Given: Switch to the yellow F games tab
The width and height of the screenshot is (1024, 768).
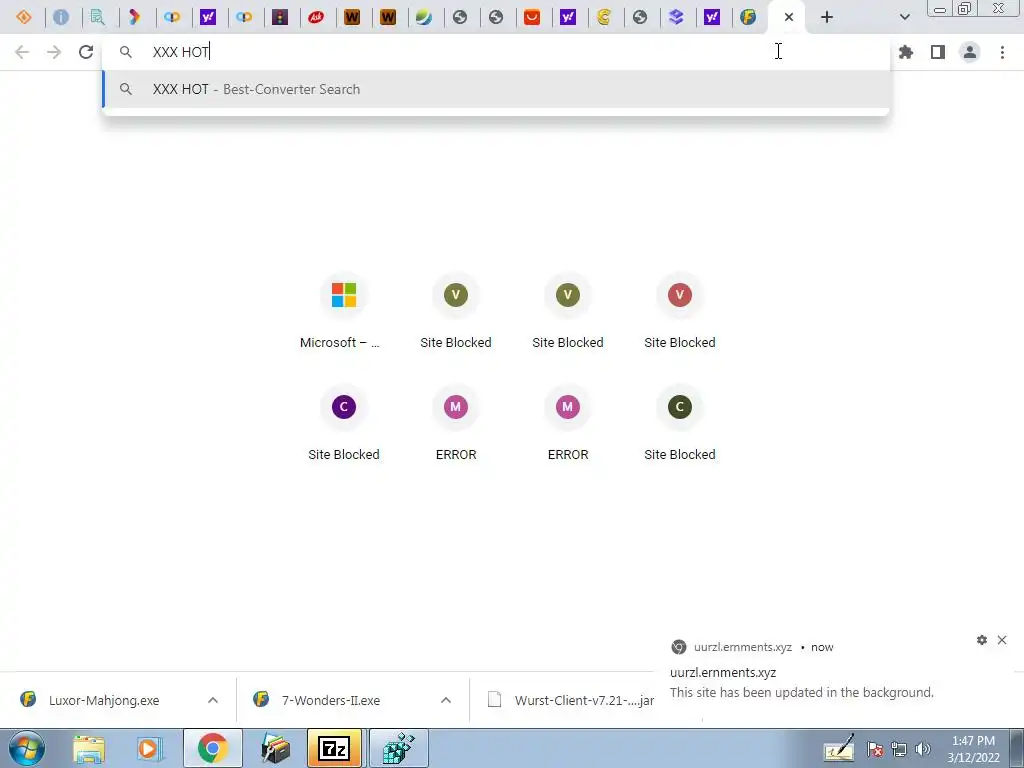Looking at the screenshot, I should pyautogui.click(x=748, y=17).
